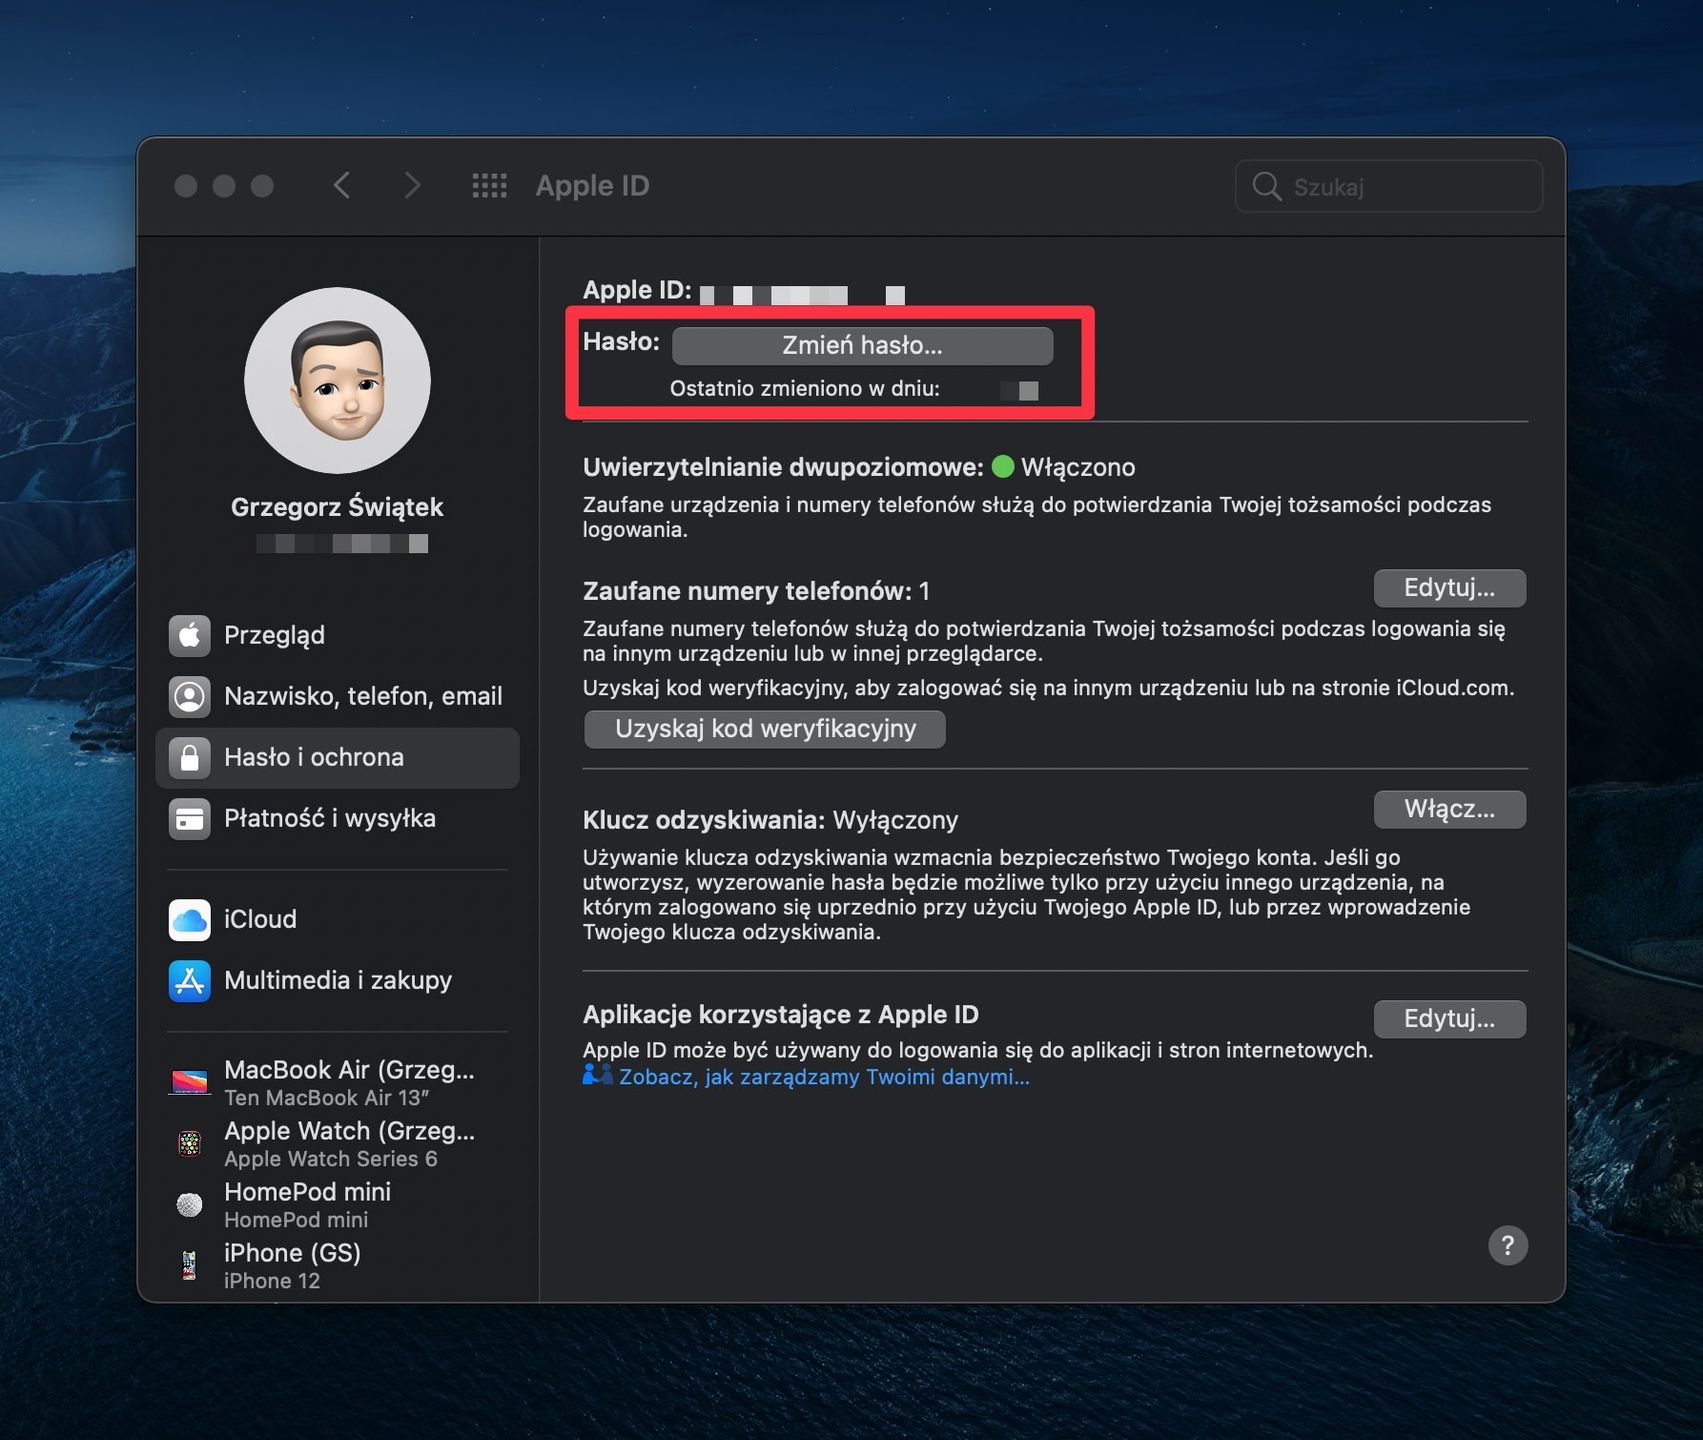Edit trusted phone numbers with Edytuj...
1703x1440 pixels.
click(1450, 588)
